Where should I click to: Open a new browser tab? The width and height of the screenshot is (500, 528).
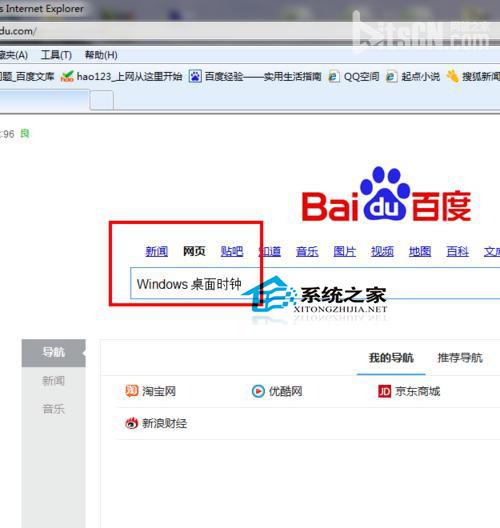[x=102, y=100]
